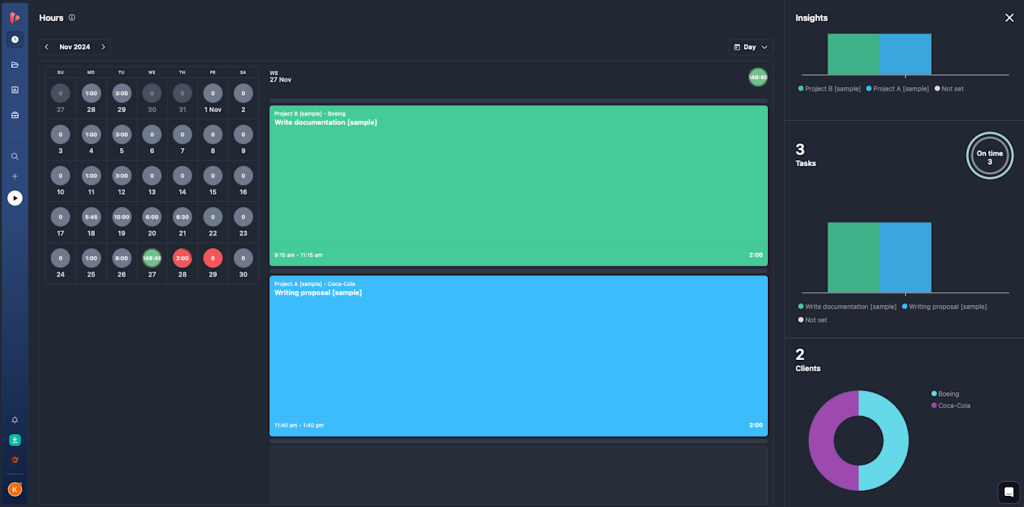Toggle Boeing legend in Clients chart

pyautogui.click(x=945, y=394)
